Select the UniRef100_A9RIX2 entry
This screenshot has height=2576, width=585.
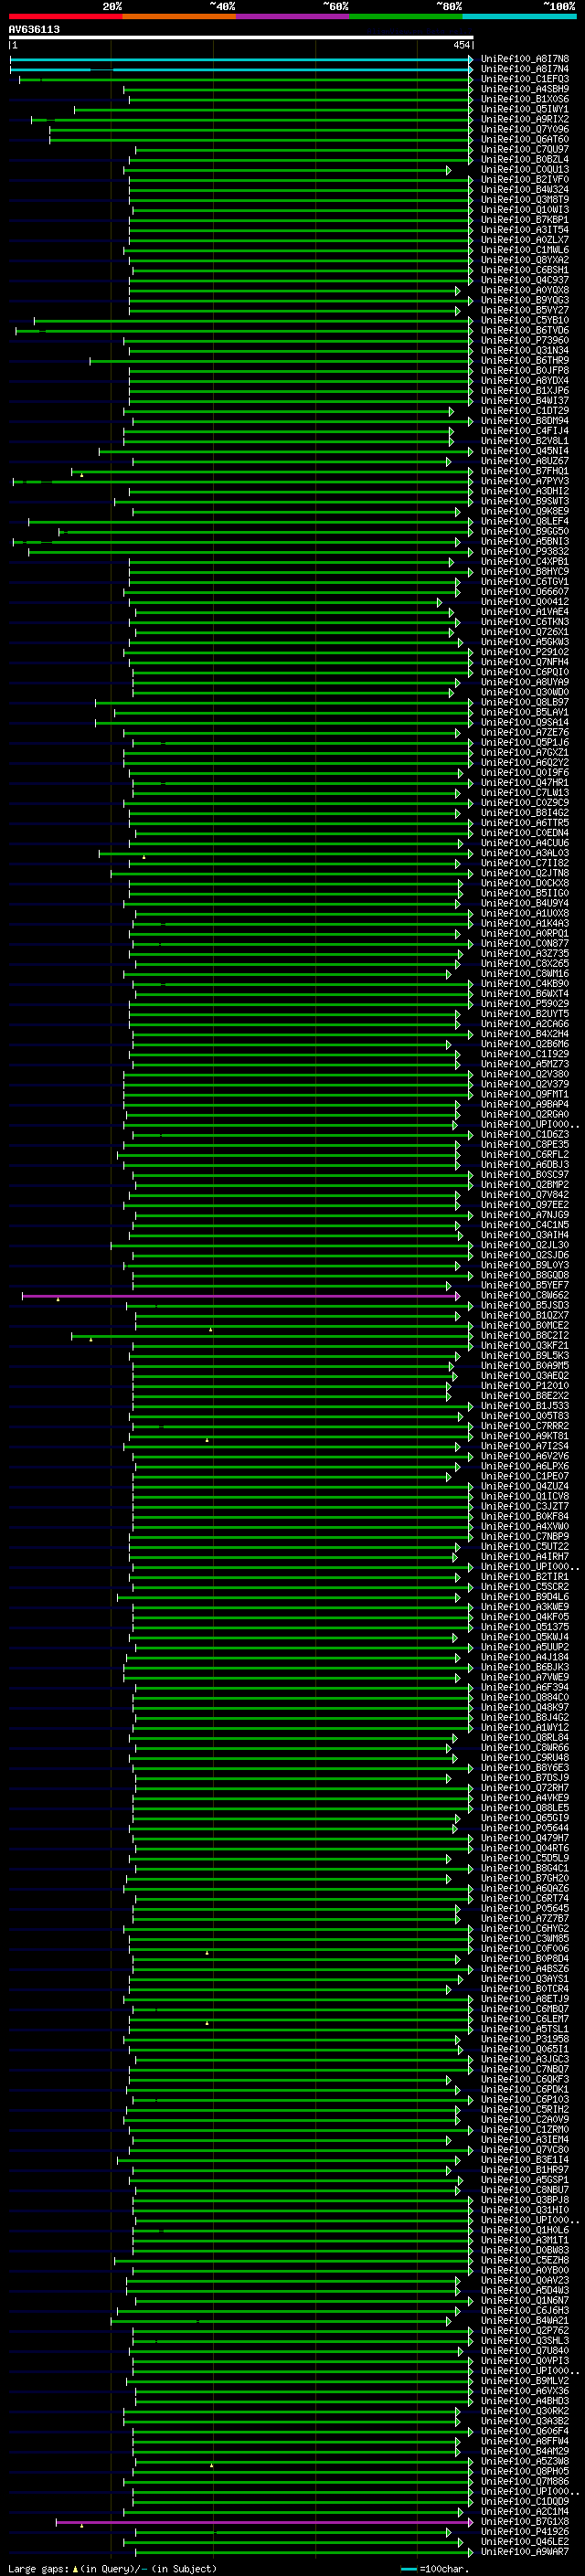coord(525,119)
